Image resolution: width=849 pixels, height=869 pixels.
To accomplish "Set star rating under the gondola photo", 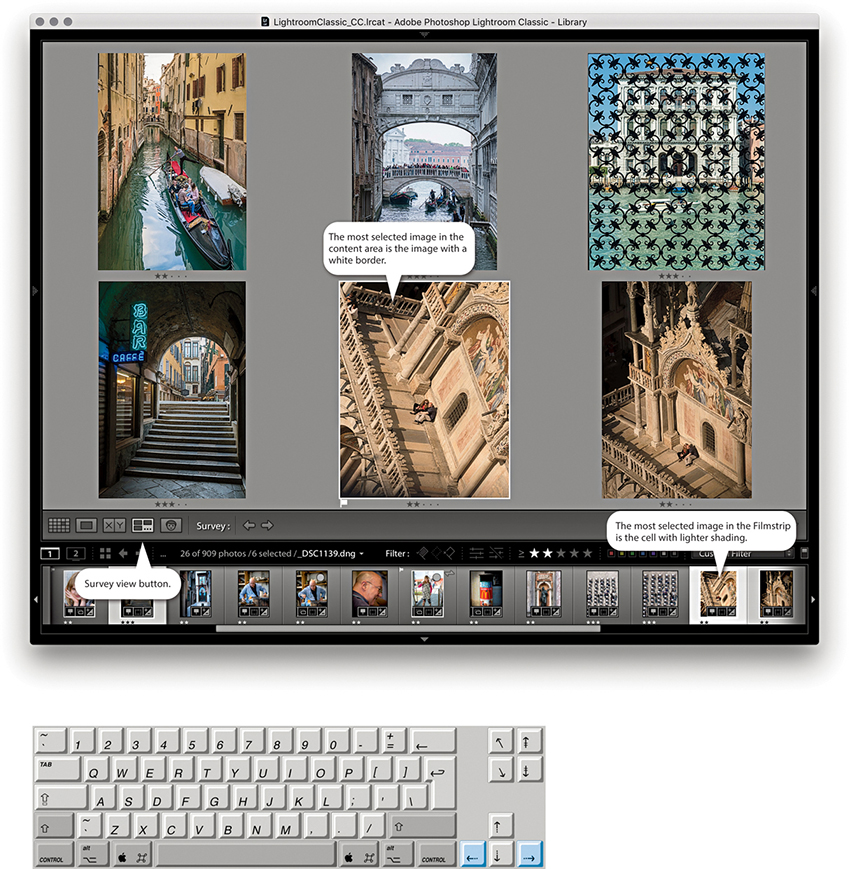I will 171,275.
